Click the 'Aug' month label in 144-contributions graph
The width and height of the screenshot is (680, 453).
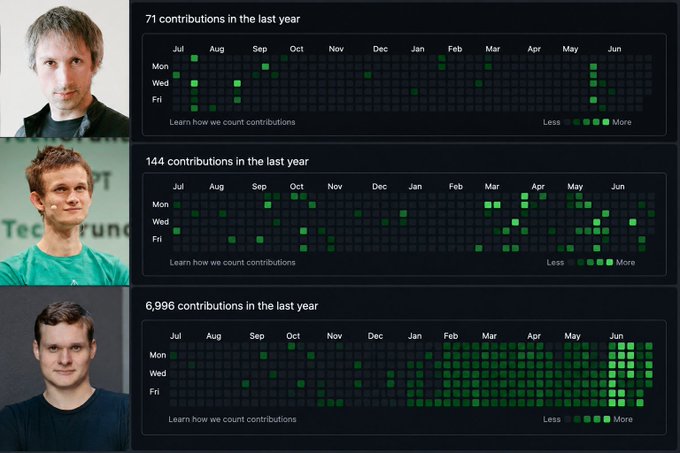(x=216, y=186)
